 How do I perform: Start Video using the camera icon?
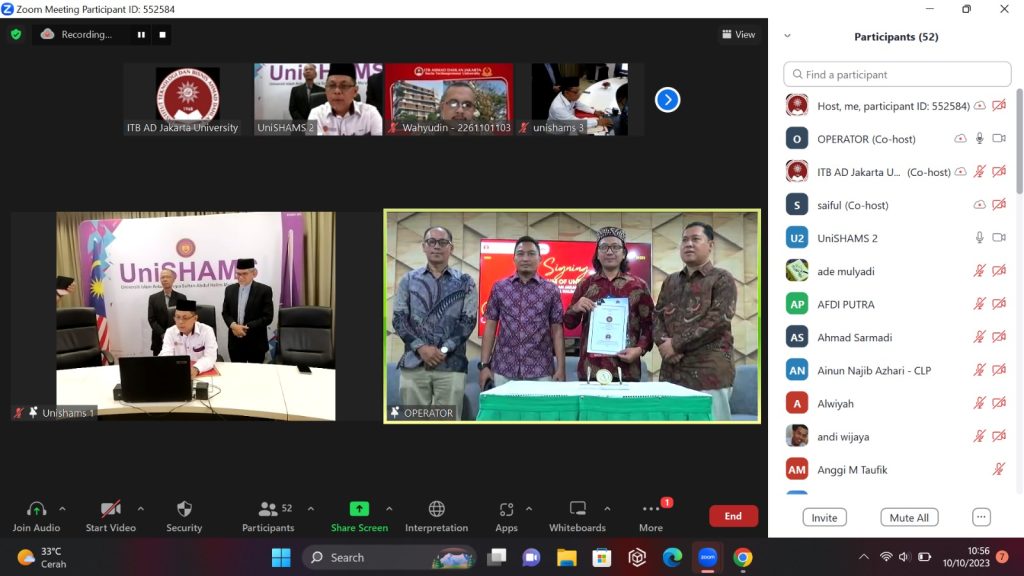[x=110, y=516]
